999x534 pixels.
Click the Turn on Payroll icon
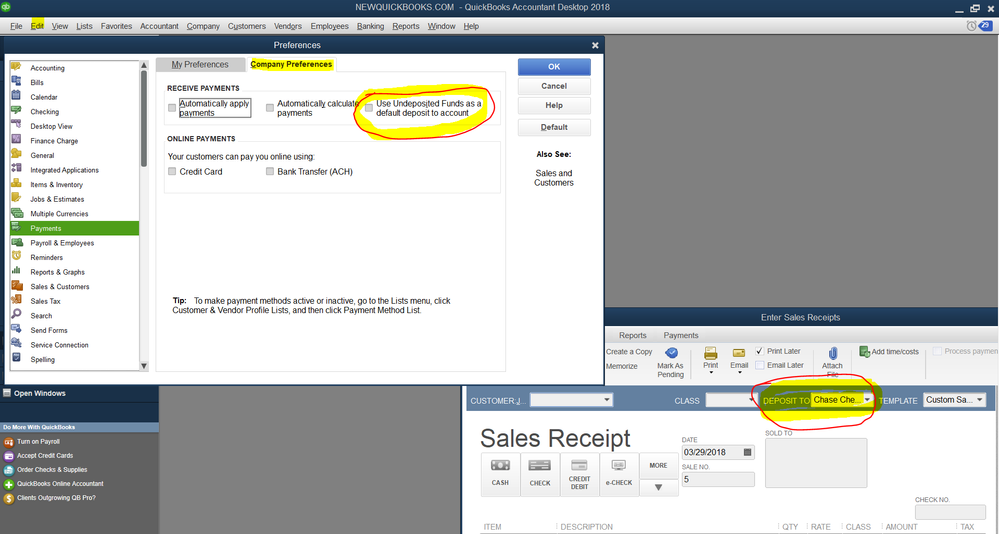[9, 442]
